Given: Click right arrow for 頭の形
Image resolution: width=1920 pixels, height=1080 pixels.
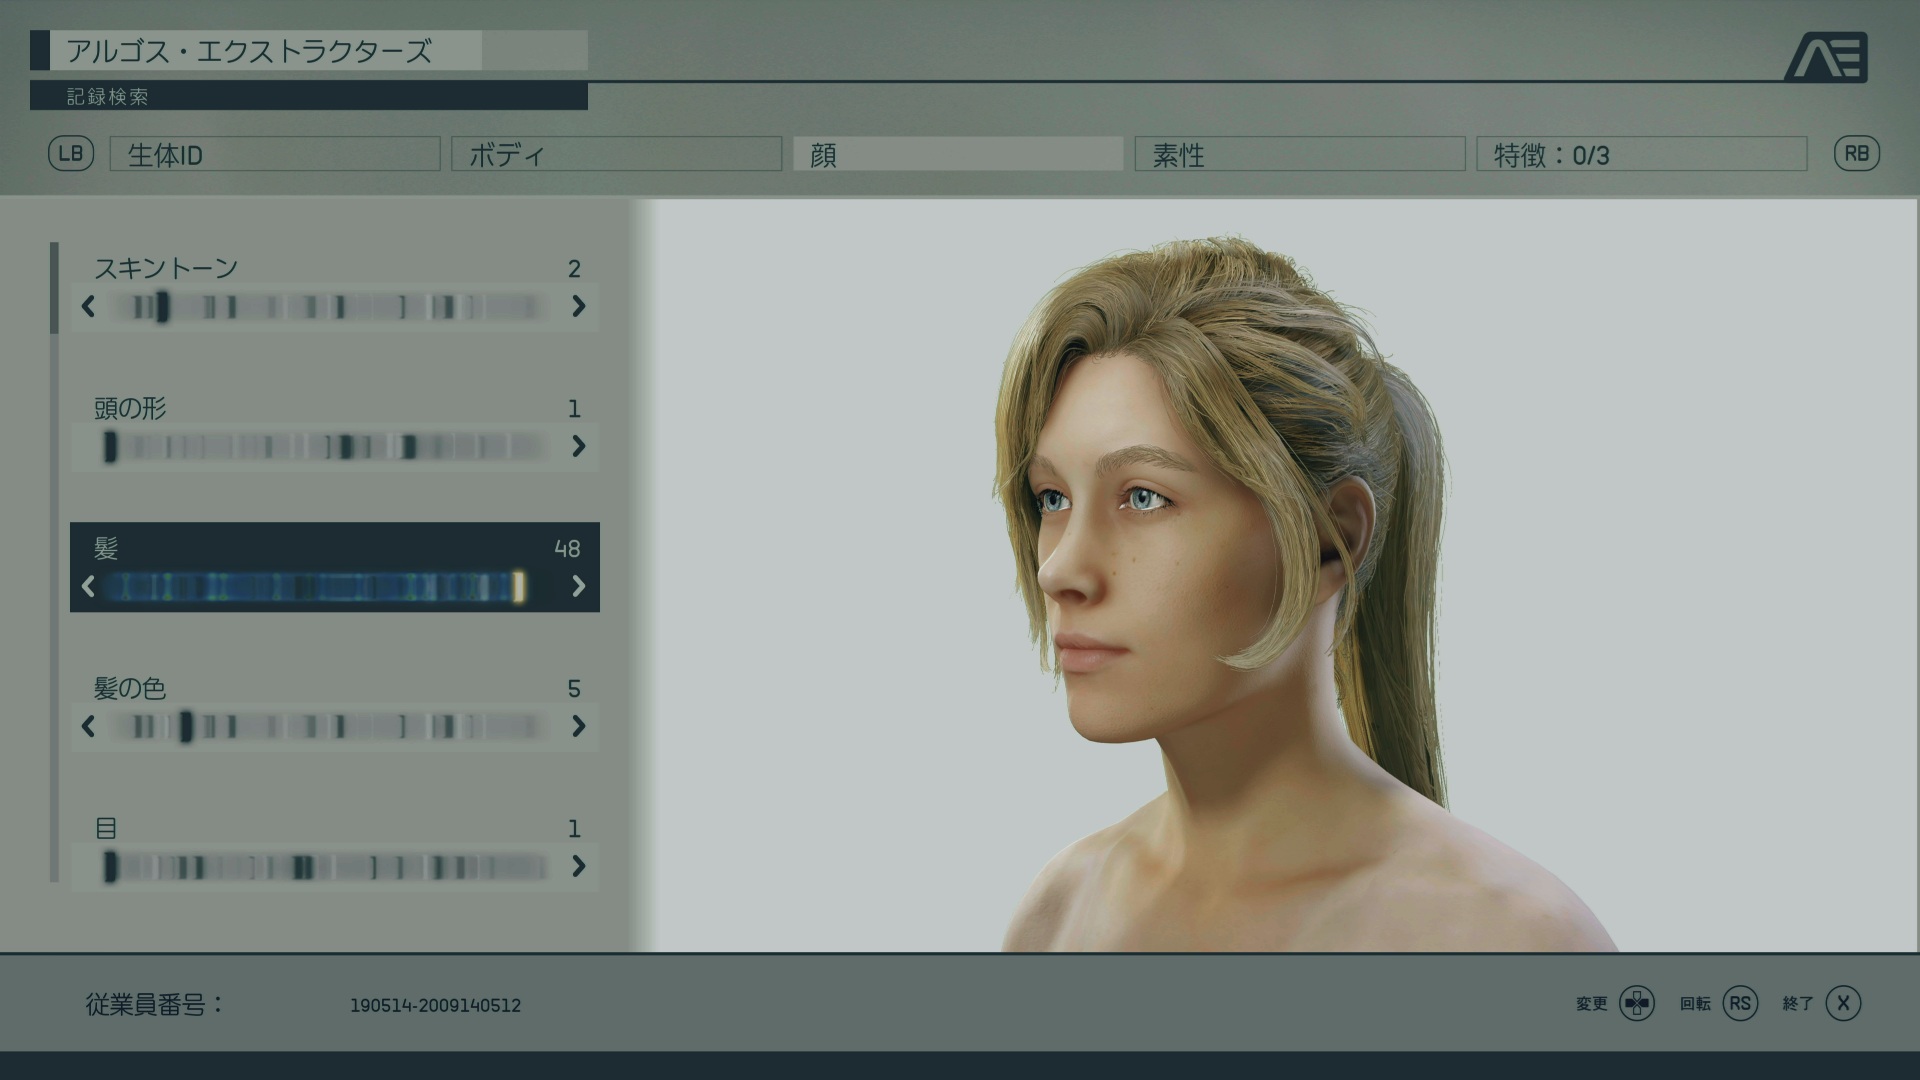Looking at the screenshot, I should point(578,446).
